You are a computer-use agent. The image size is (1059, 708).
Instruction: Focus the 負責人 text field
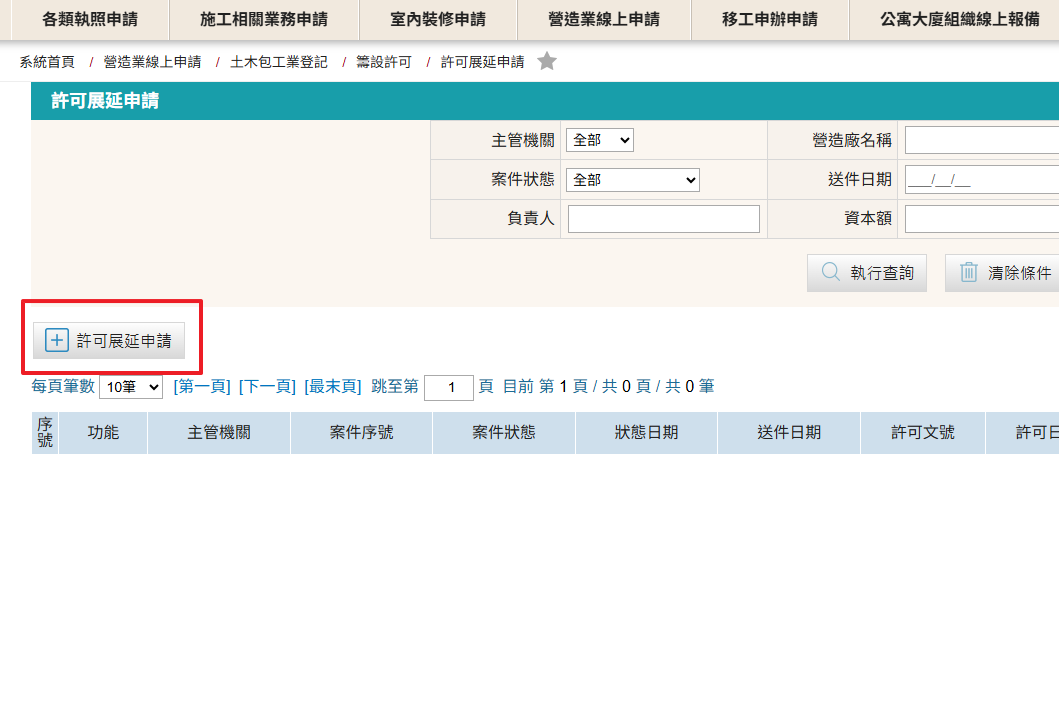point(664,219)
